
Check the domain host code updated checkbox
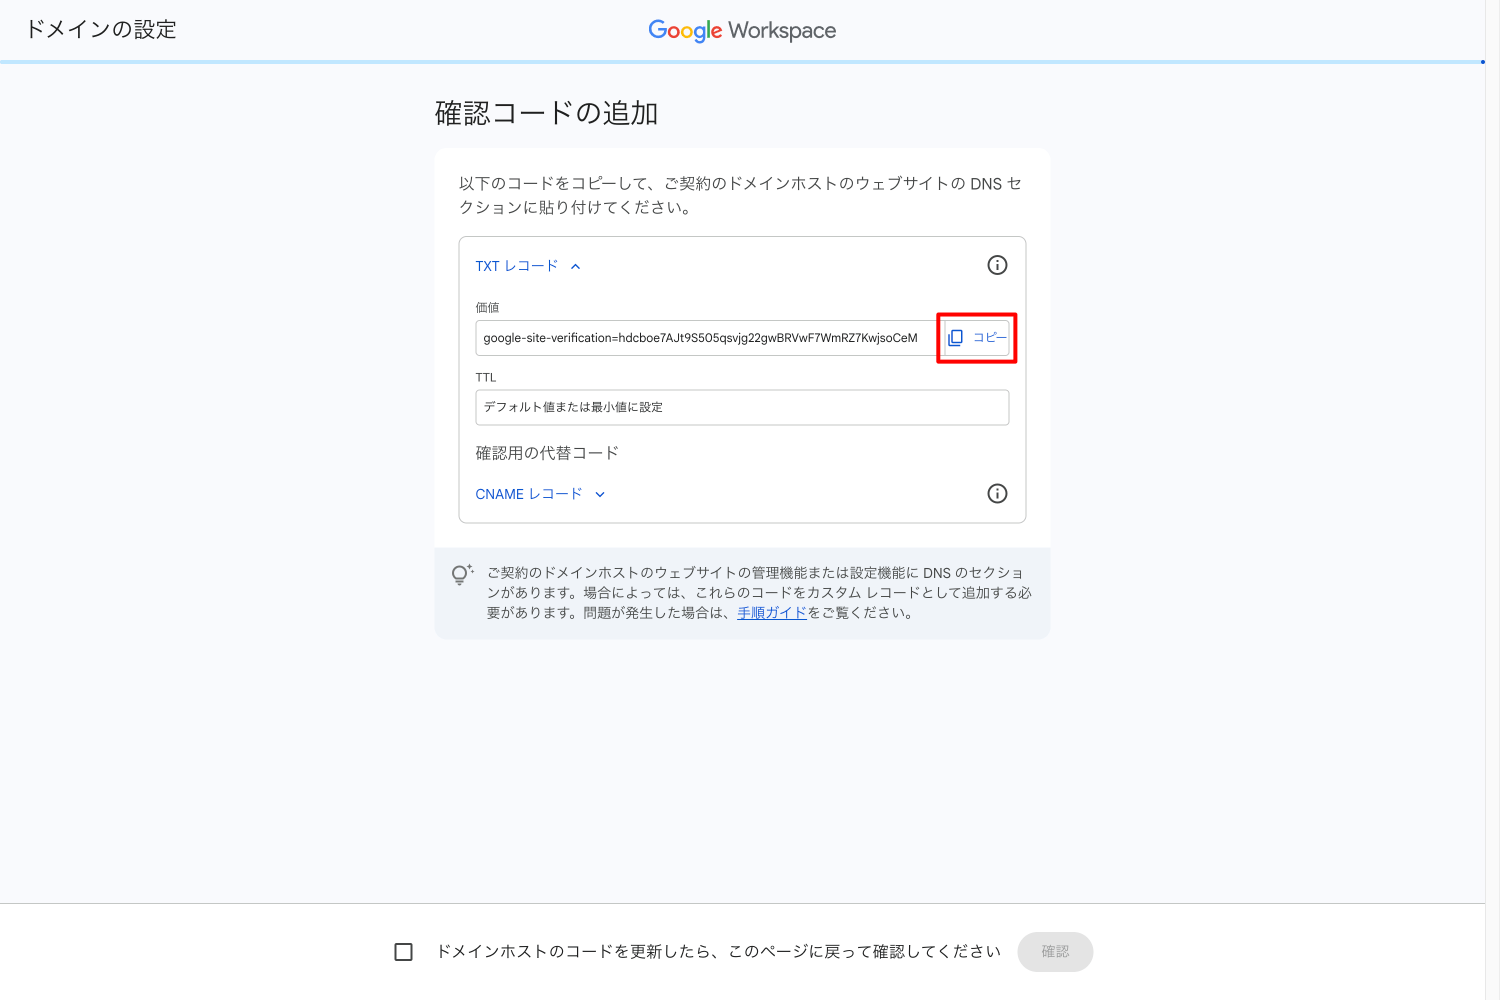tap(404, 952)
